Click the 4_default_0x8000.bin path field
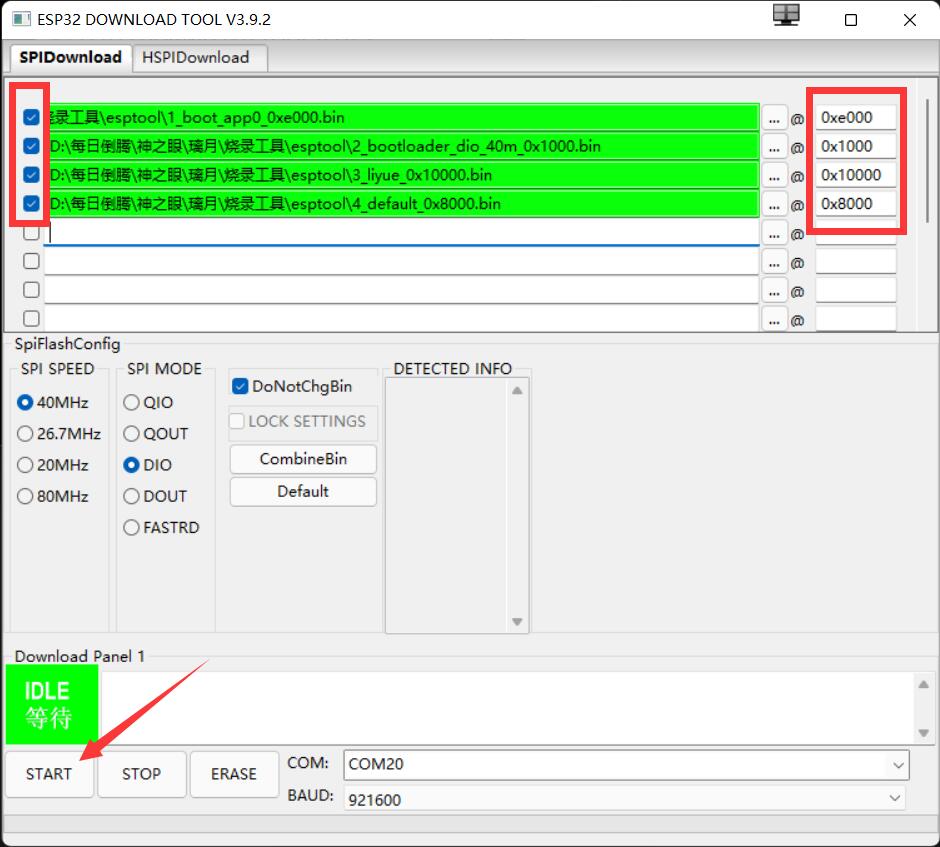 [x=402, y=203]
